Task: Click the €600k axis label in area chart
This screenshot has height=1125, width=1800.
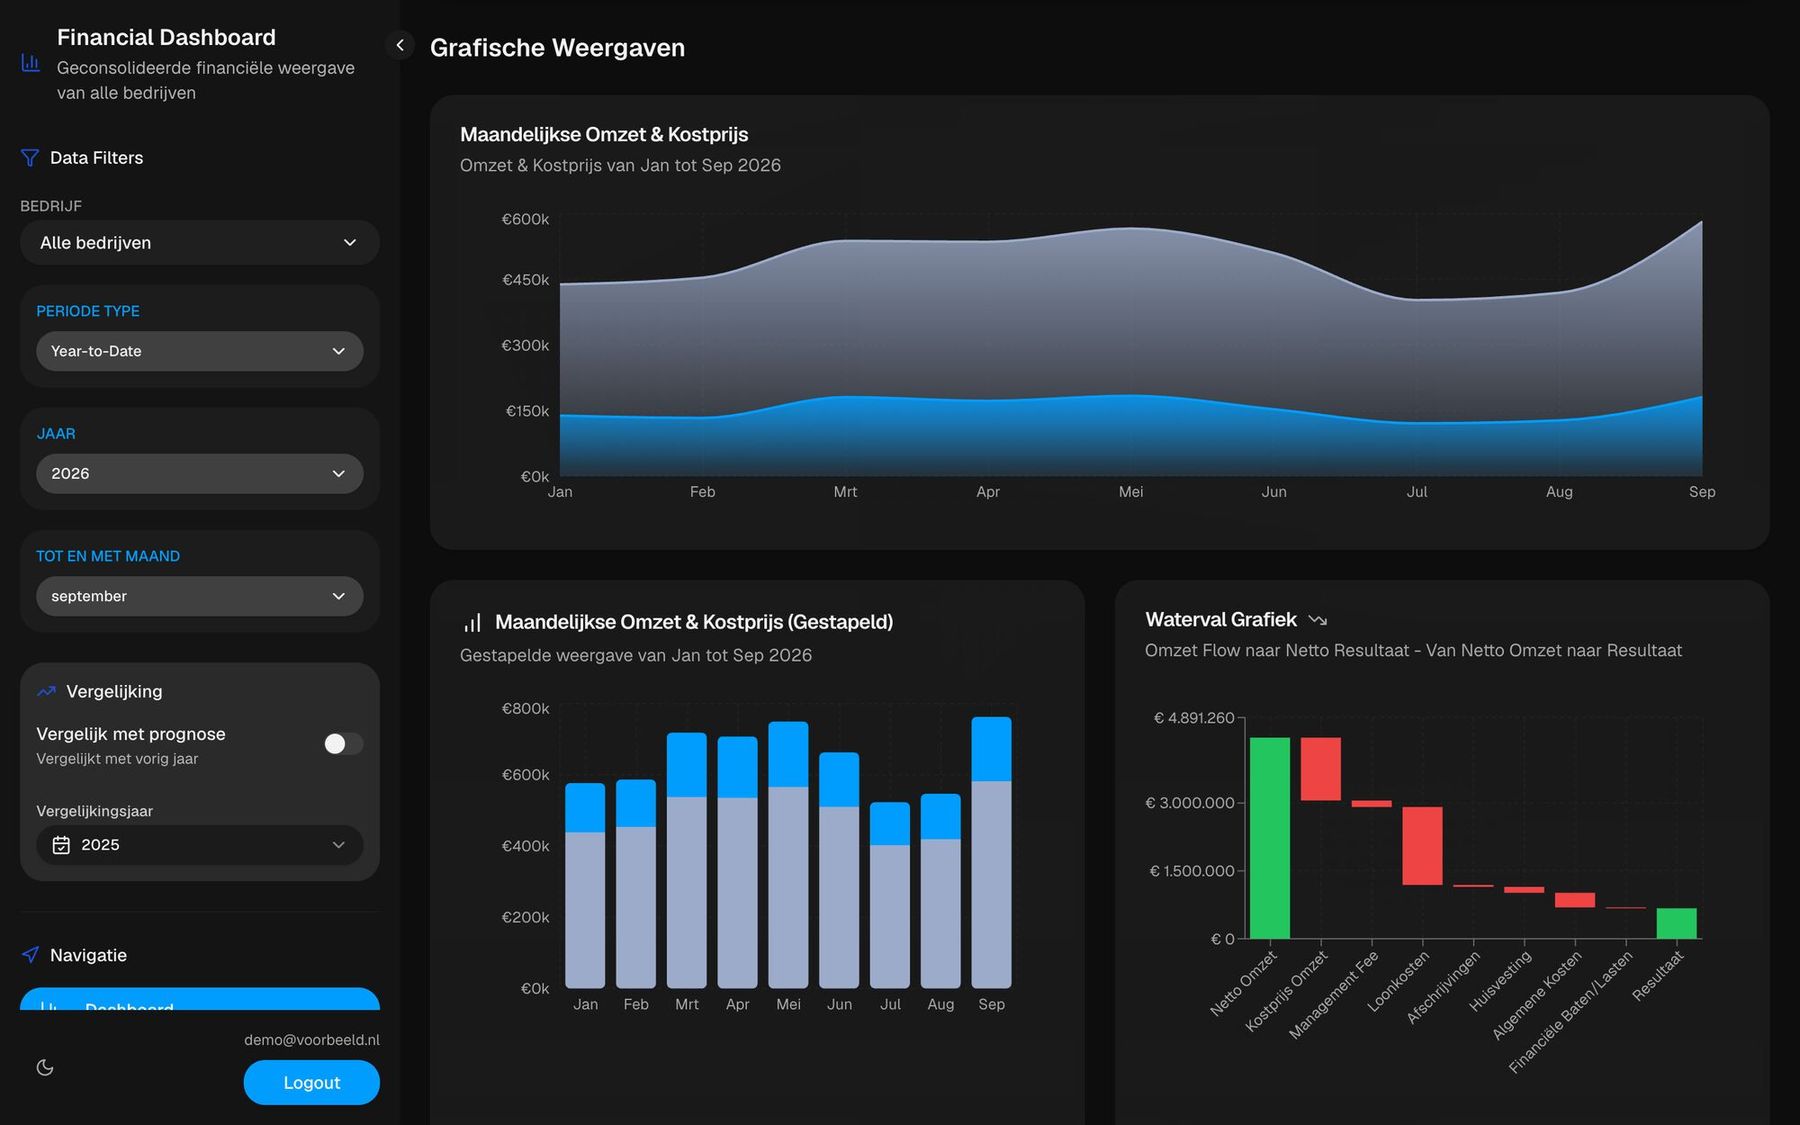Action: coord(525,219)
